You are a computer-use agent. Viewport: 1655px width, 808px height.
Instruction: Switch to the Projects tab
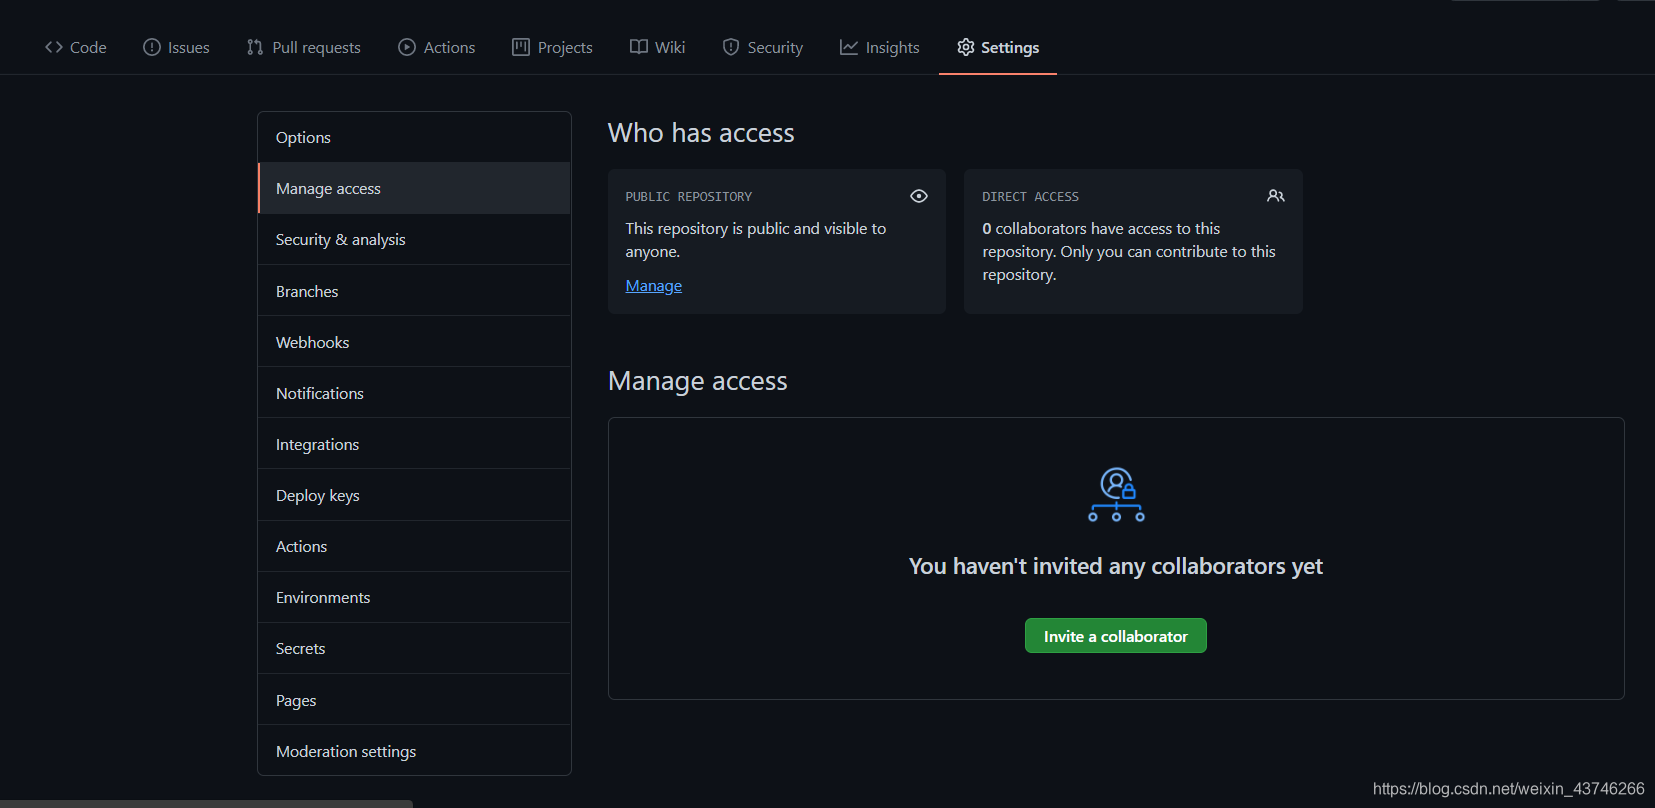(x=552, y=47)
